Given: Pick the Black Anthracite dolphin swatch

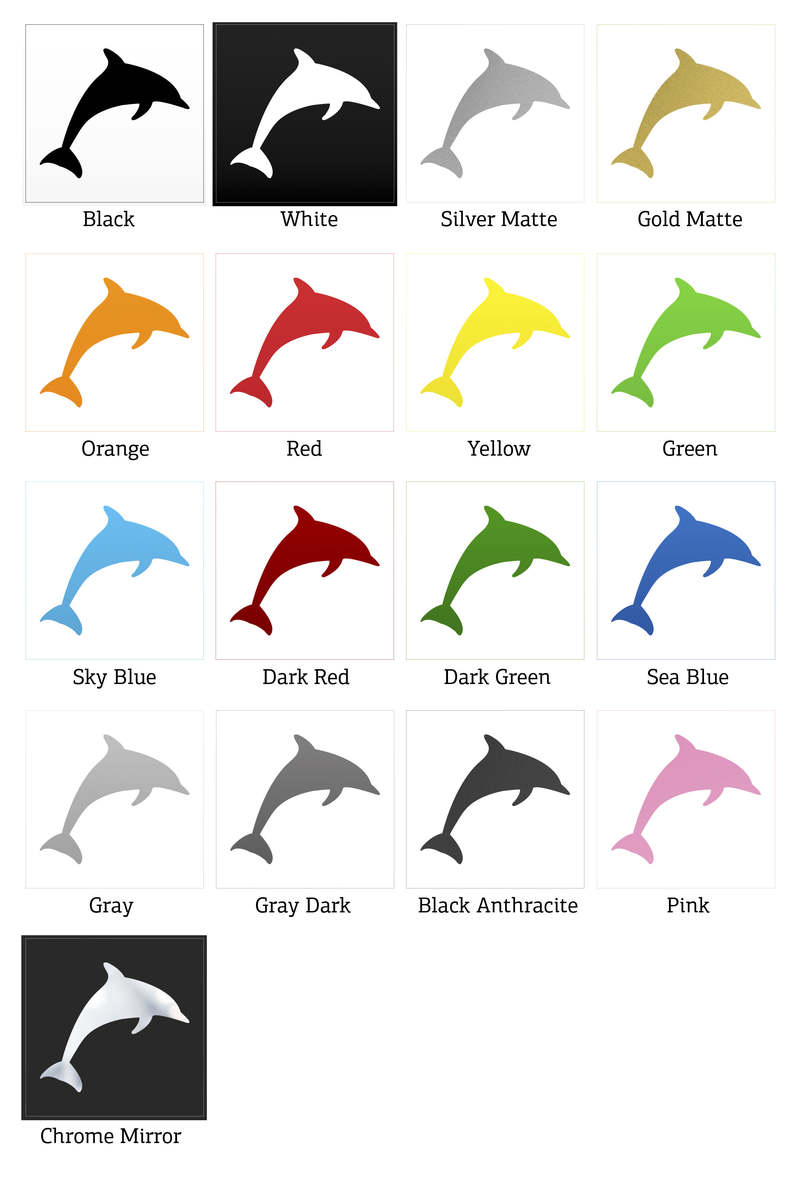Looking at the screenshot, I should [x=495, y=799].
